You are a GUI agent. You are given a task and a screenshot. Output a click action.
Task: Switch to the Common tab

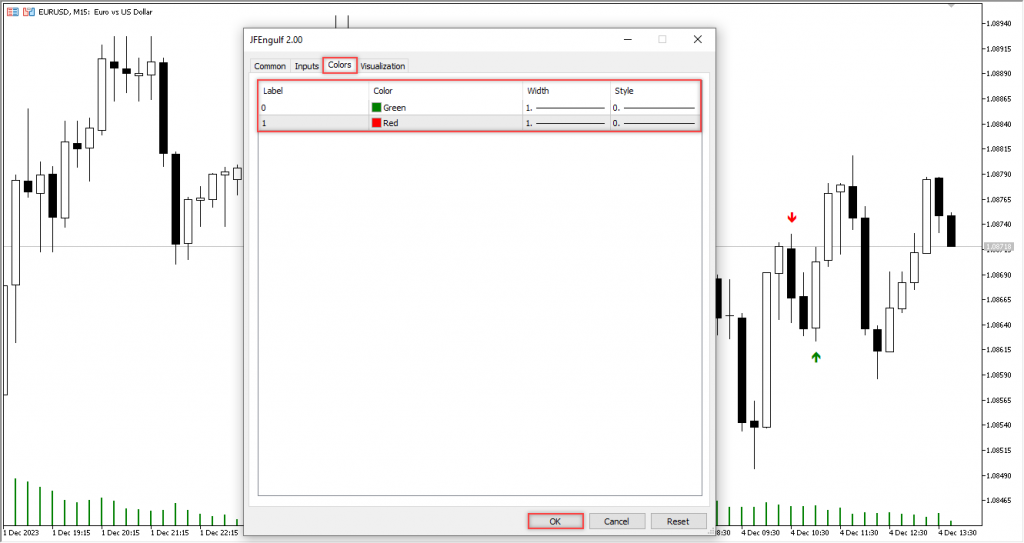270,66
